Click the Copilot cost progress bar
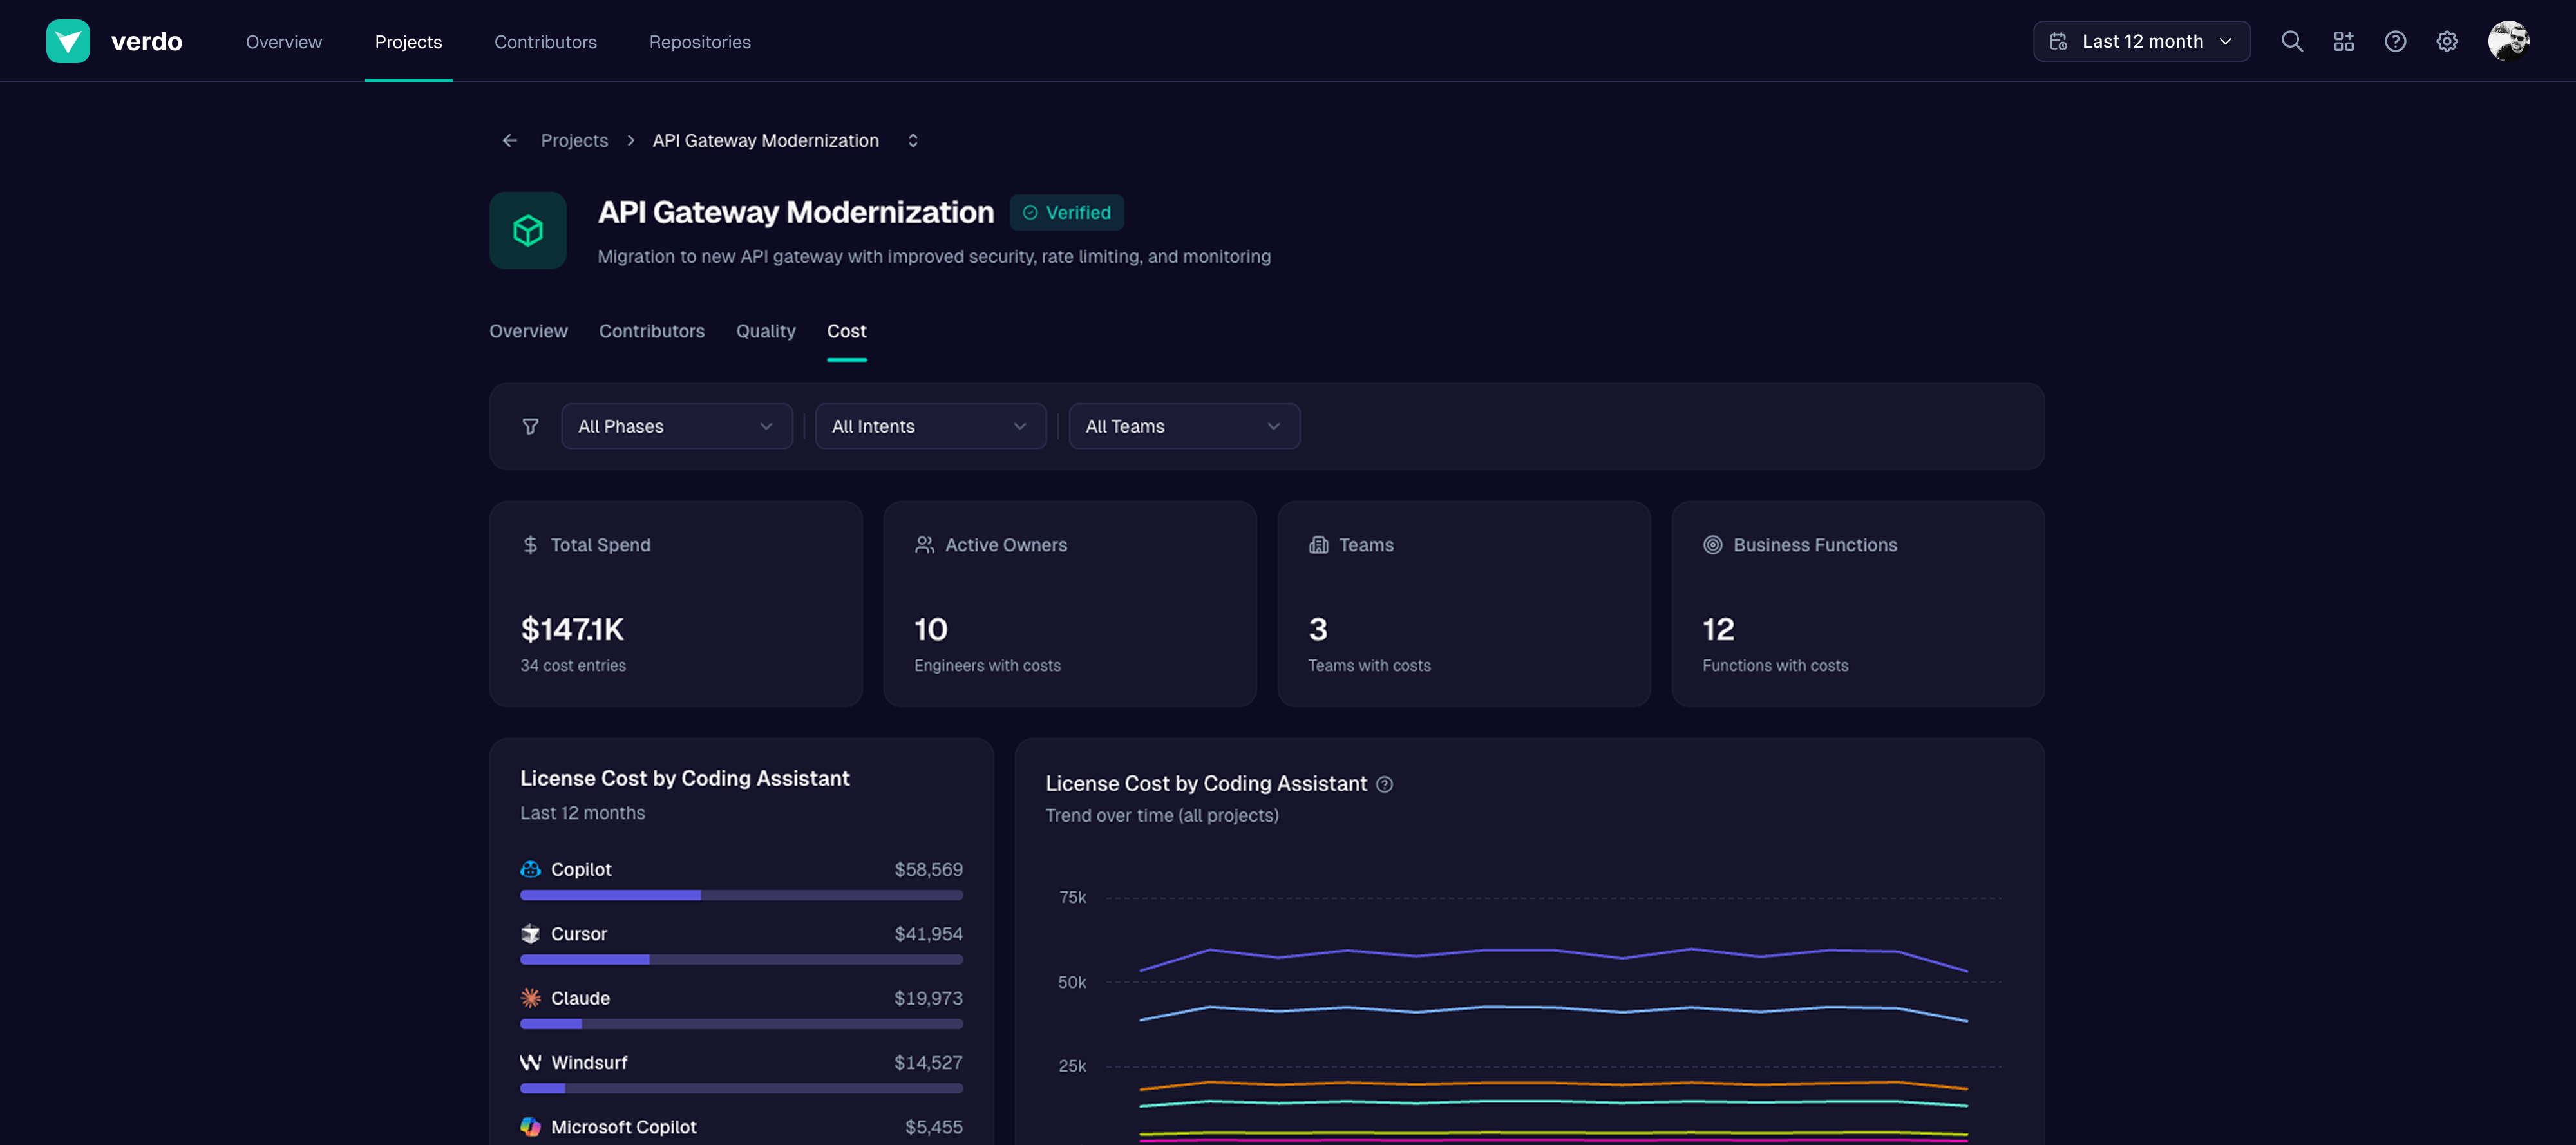The height and width of the screenshot is (1145, 2576). (741, 895)
